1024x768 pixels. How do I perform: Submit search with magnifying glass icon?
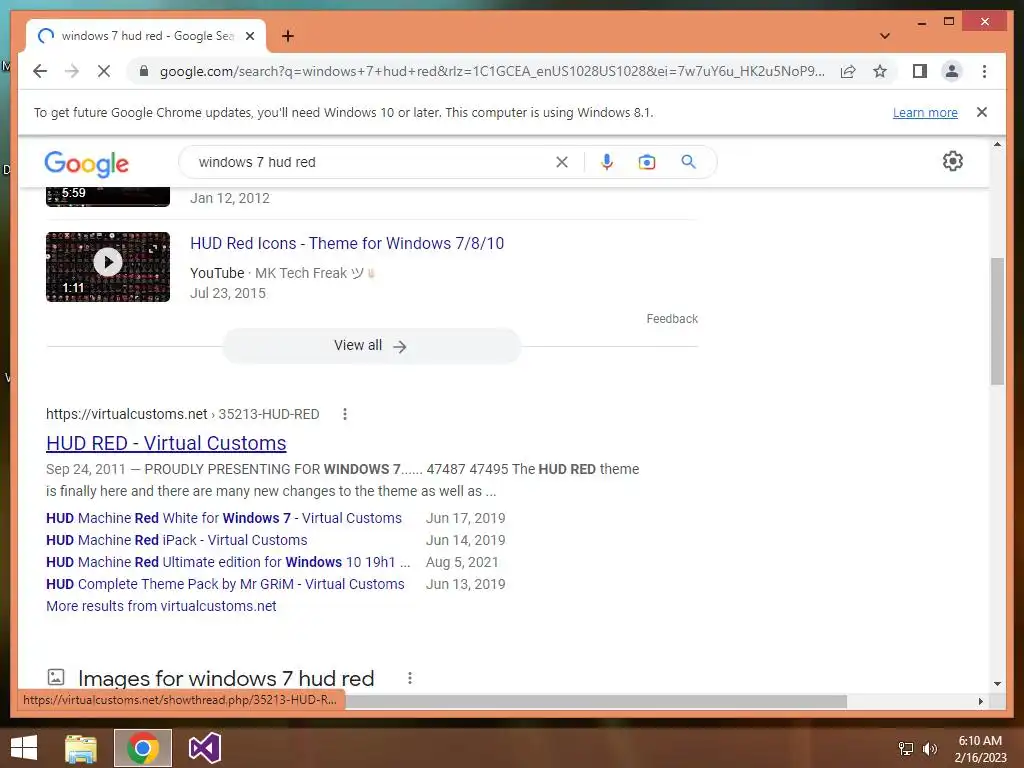[688, 162]
